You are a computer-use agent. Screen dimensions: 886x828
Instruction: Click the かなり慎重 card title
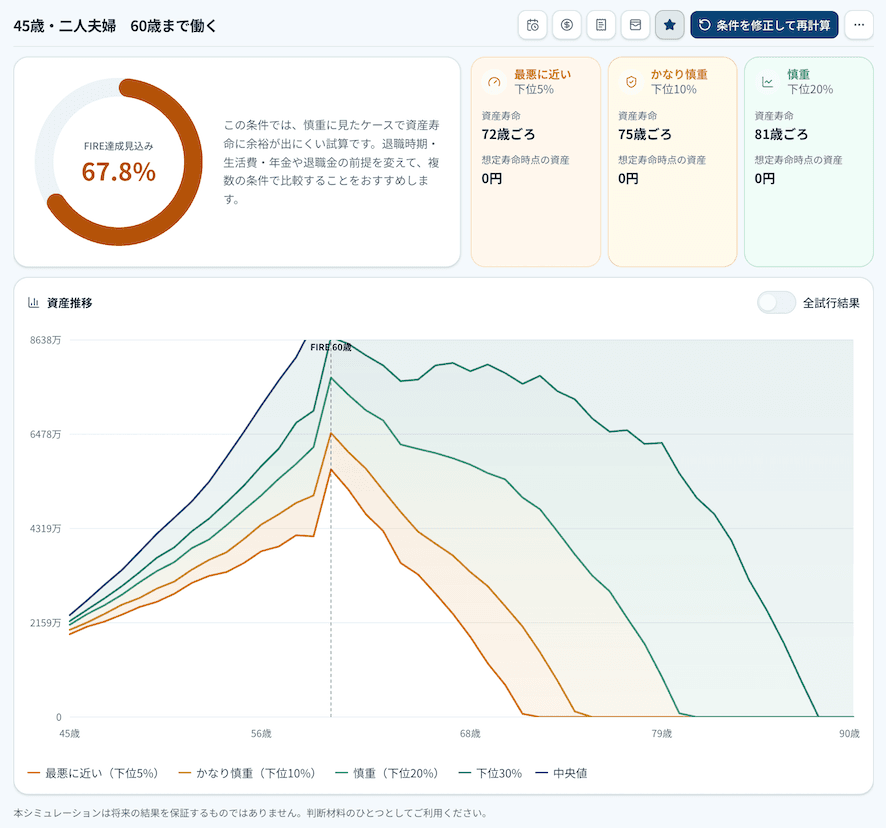pyautogui.click(x=679, y=74)
